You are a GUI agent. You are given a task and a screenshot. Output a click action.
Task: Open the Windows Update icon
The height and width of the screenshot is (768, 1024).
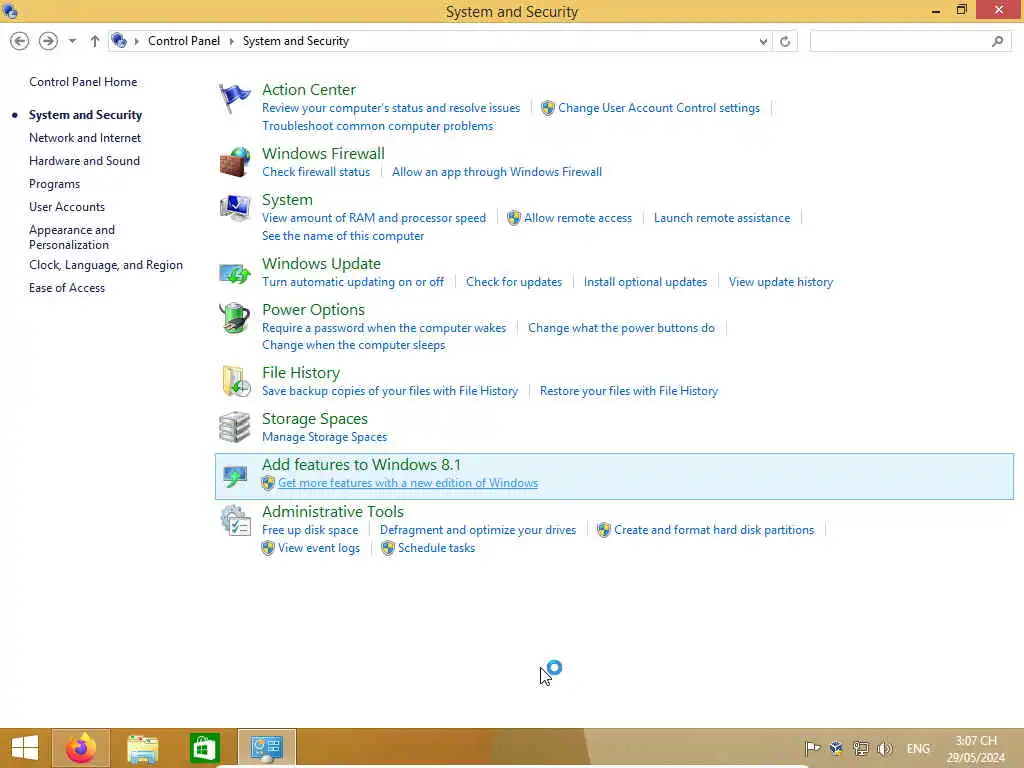click(234, 272)
